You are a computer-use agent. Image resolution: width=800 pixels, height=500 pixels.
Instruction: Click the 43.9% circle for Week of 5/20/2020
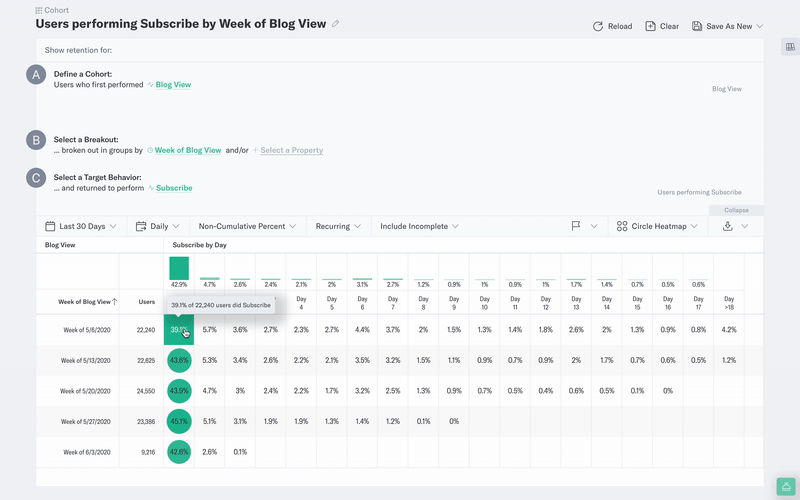tap(179, 391)
